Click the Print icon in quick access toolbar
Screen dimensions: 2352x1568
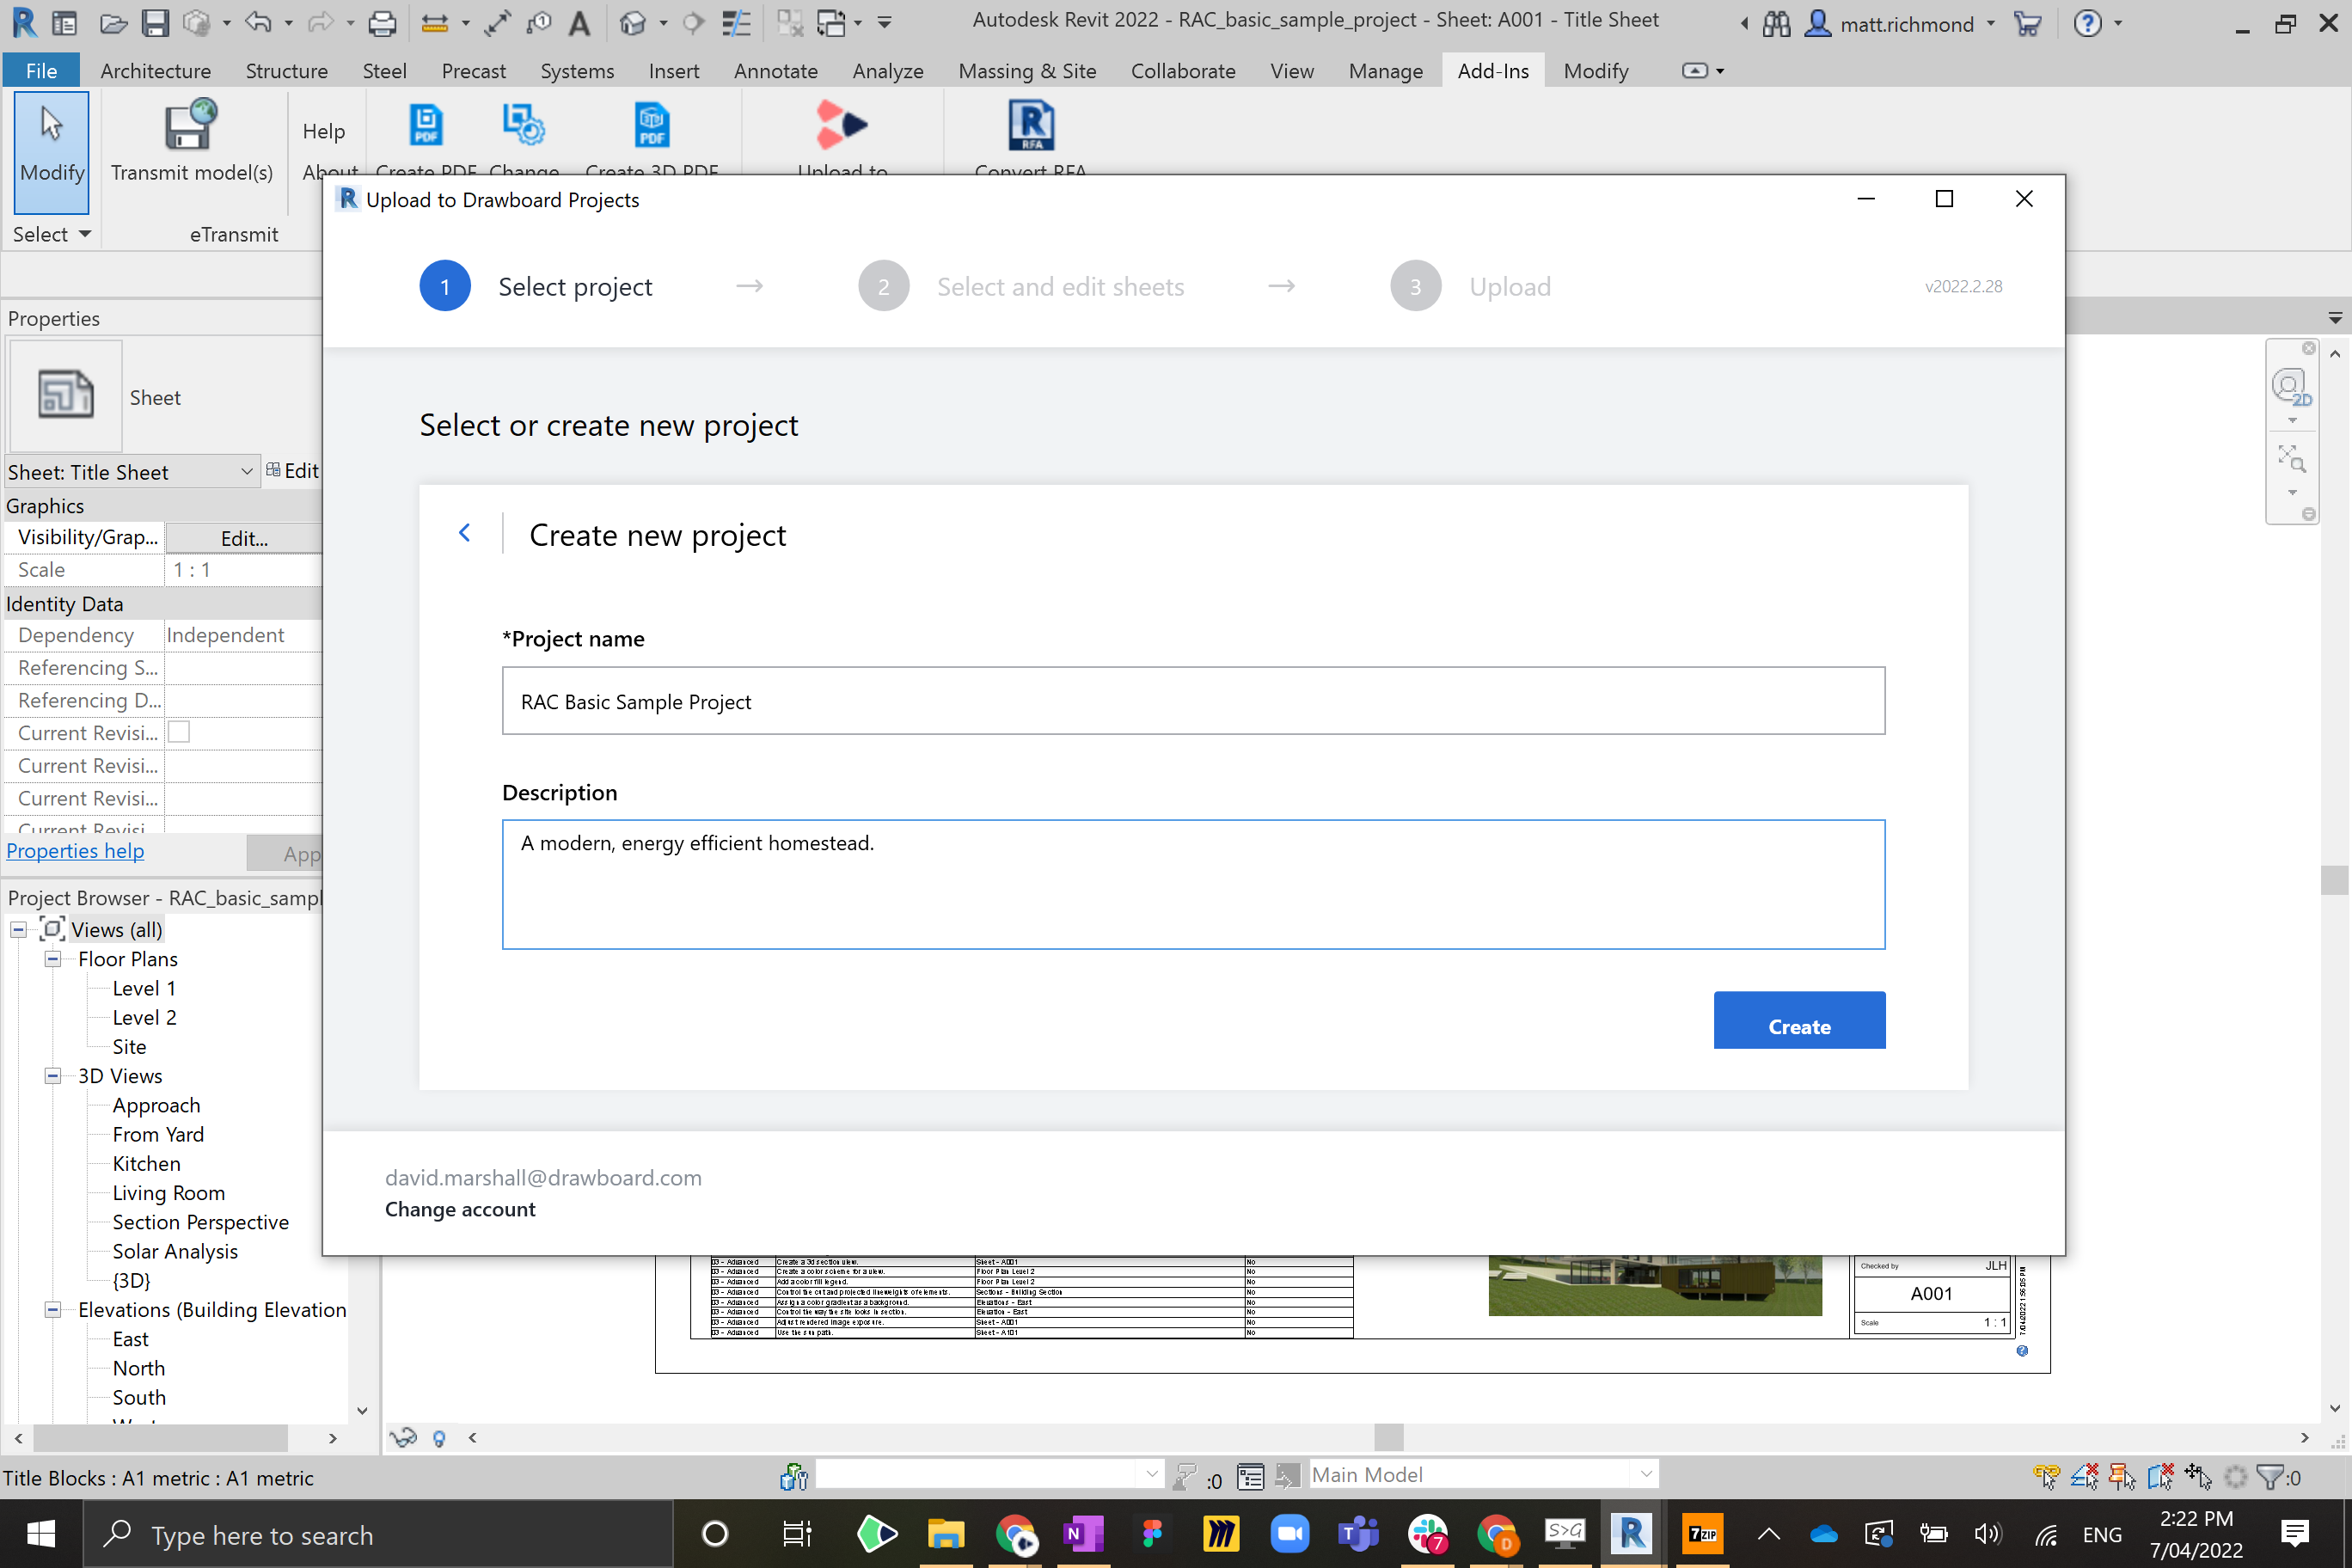pos(381,22)
